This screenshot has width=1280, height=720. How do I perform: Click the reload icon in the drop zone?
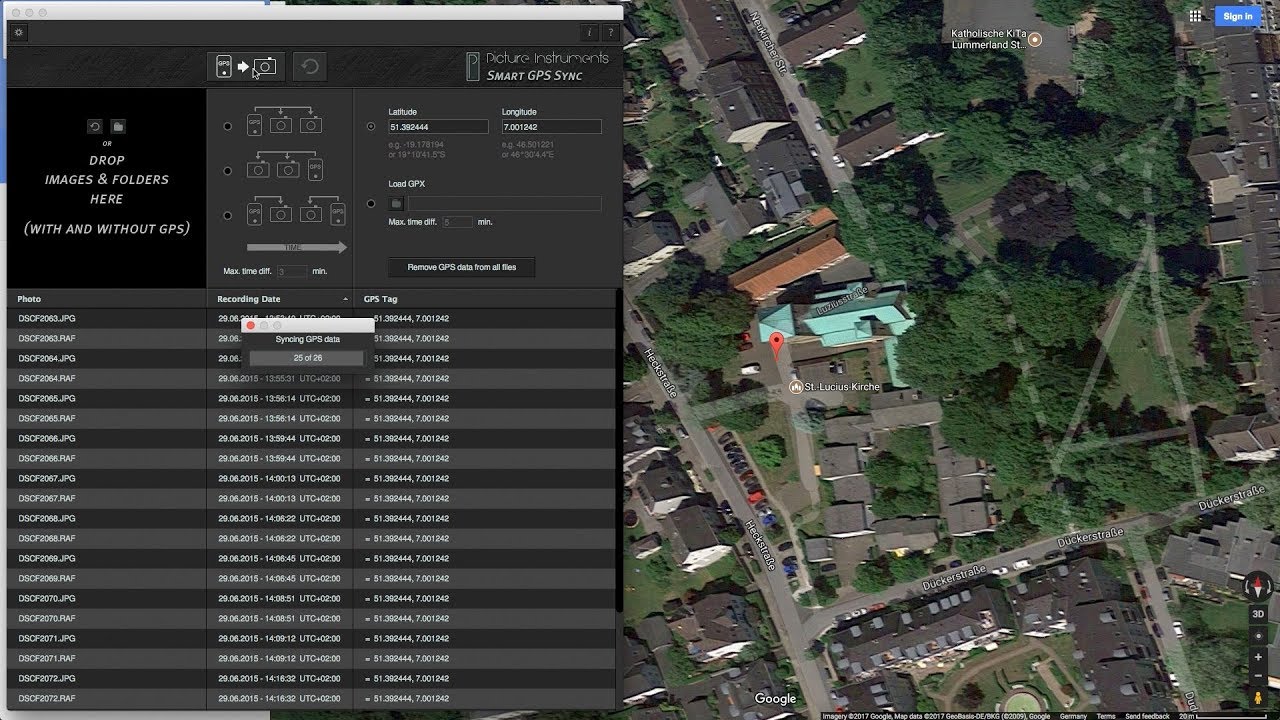[x=94, y=127]
